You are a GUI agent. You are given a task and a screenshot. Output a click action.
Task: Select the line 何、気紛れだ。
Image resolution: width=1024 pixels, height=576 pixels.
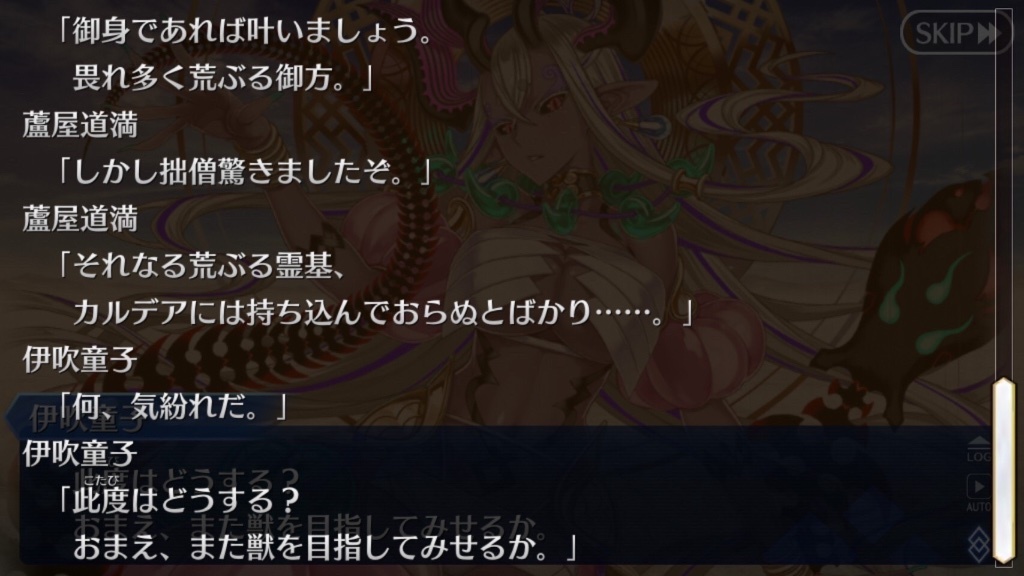[x=172, y=407]
